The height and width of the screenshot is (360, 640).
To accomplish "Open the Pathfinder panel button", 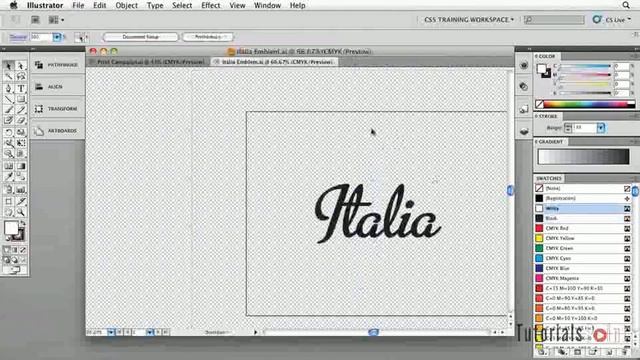I will coord(57,65).
